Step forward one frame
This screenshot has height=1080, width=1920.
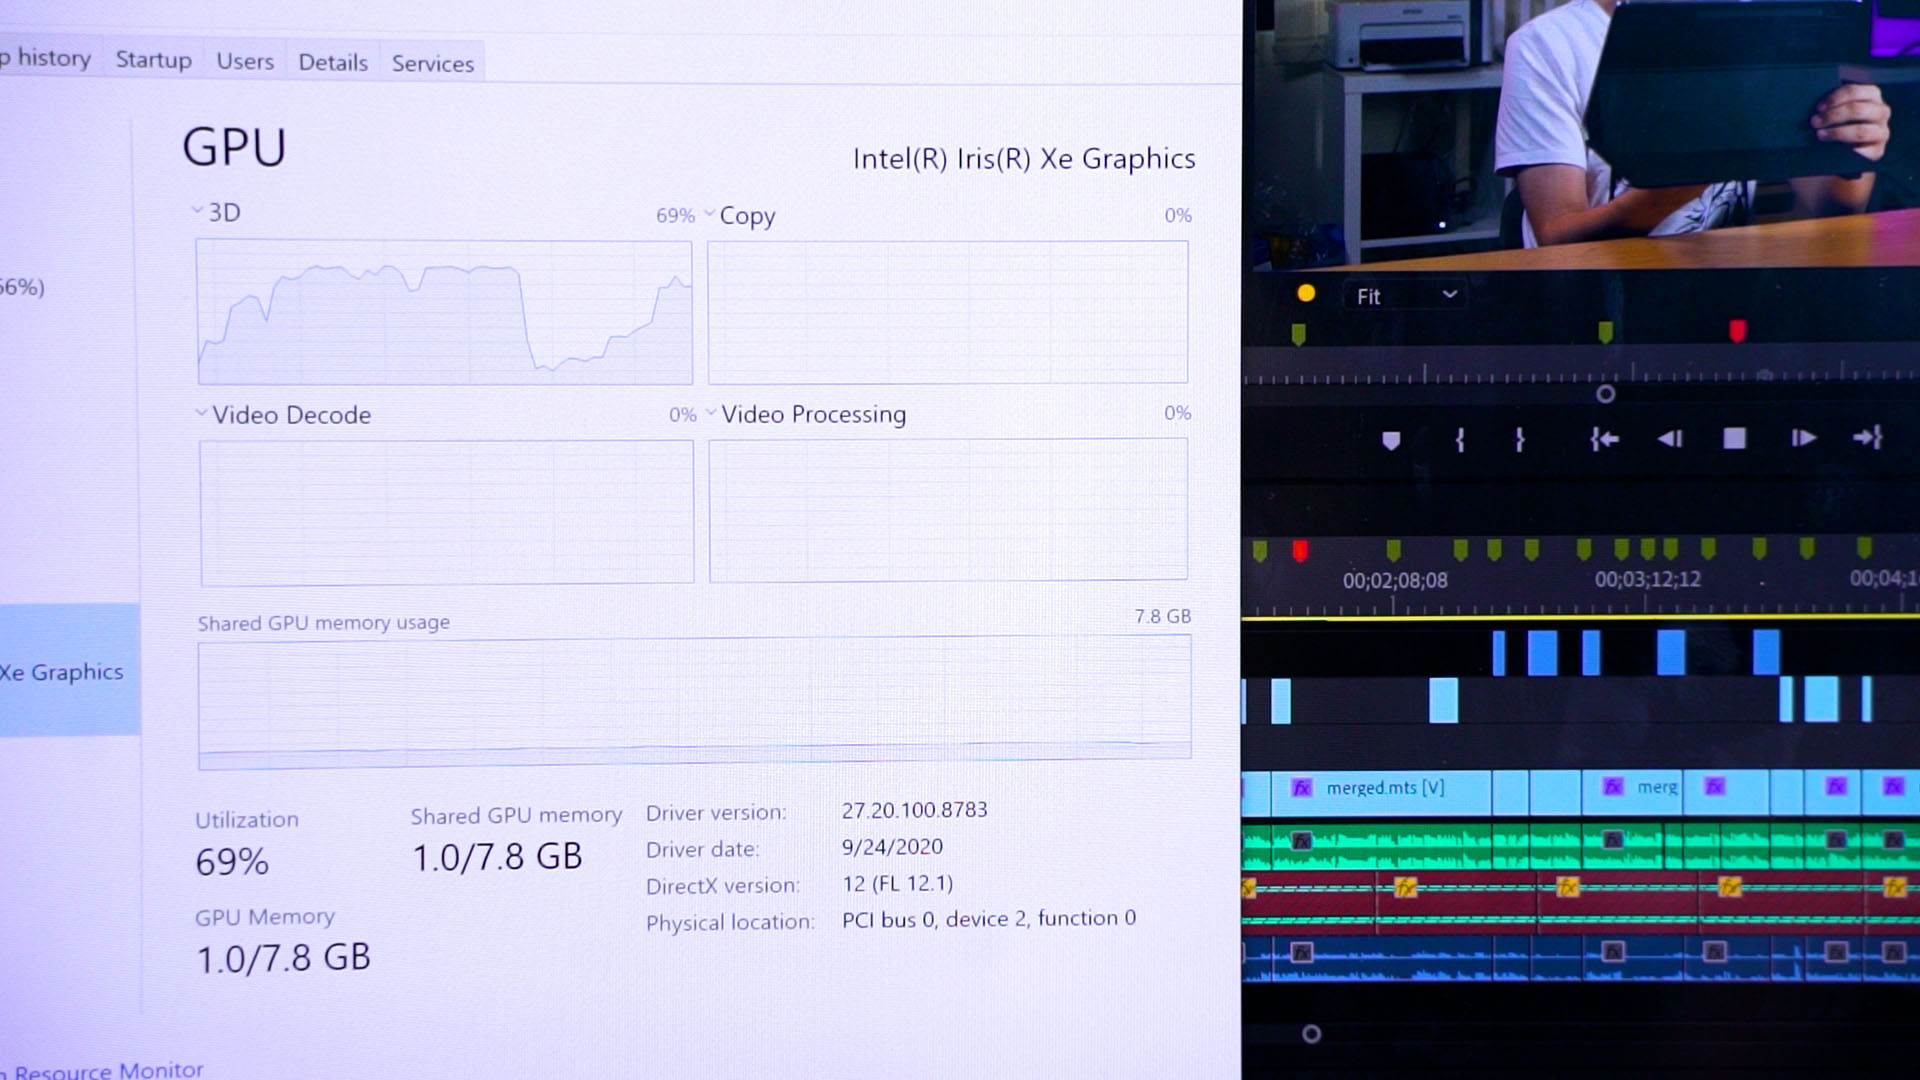point(1803,438)
